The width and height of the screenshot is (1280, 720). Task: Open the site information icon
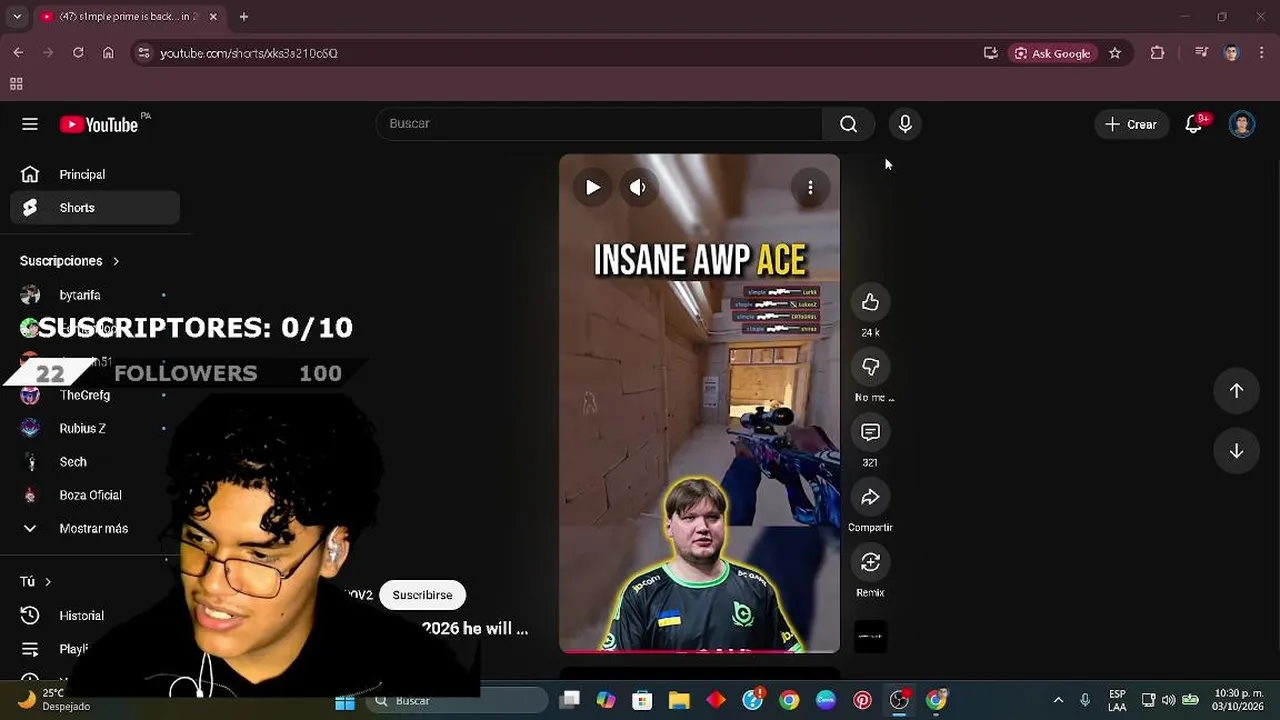[x=144, y=53]
